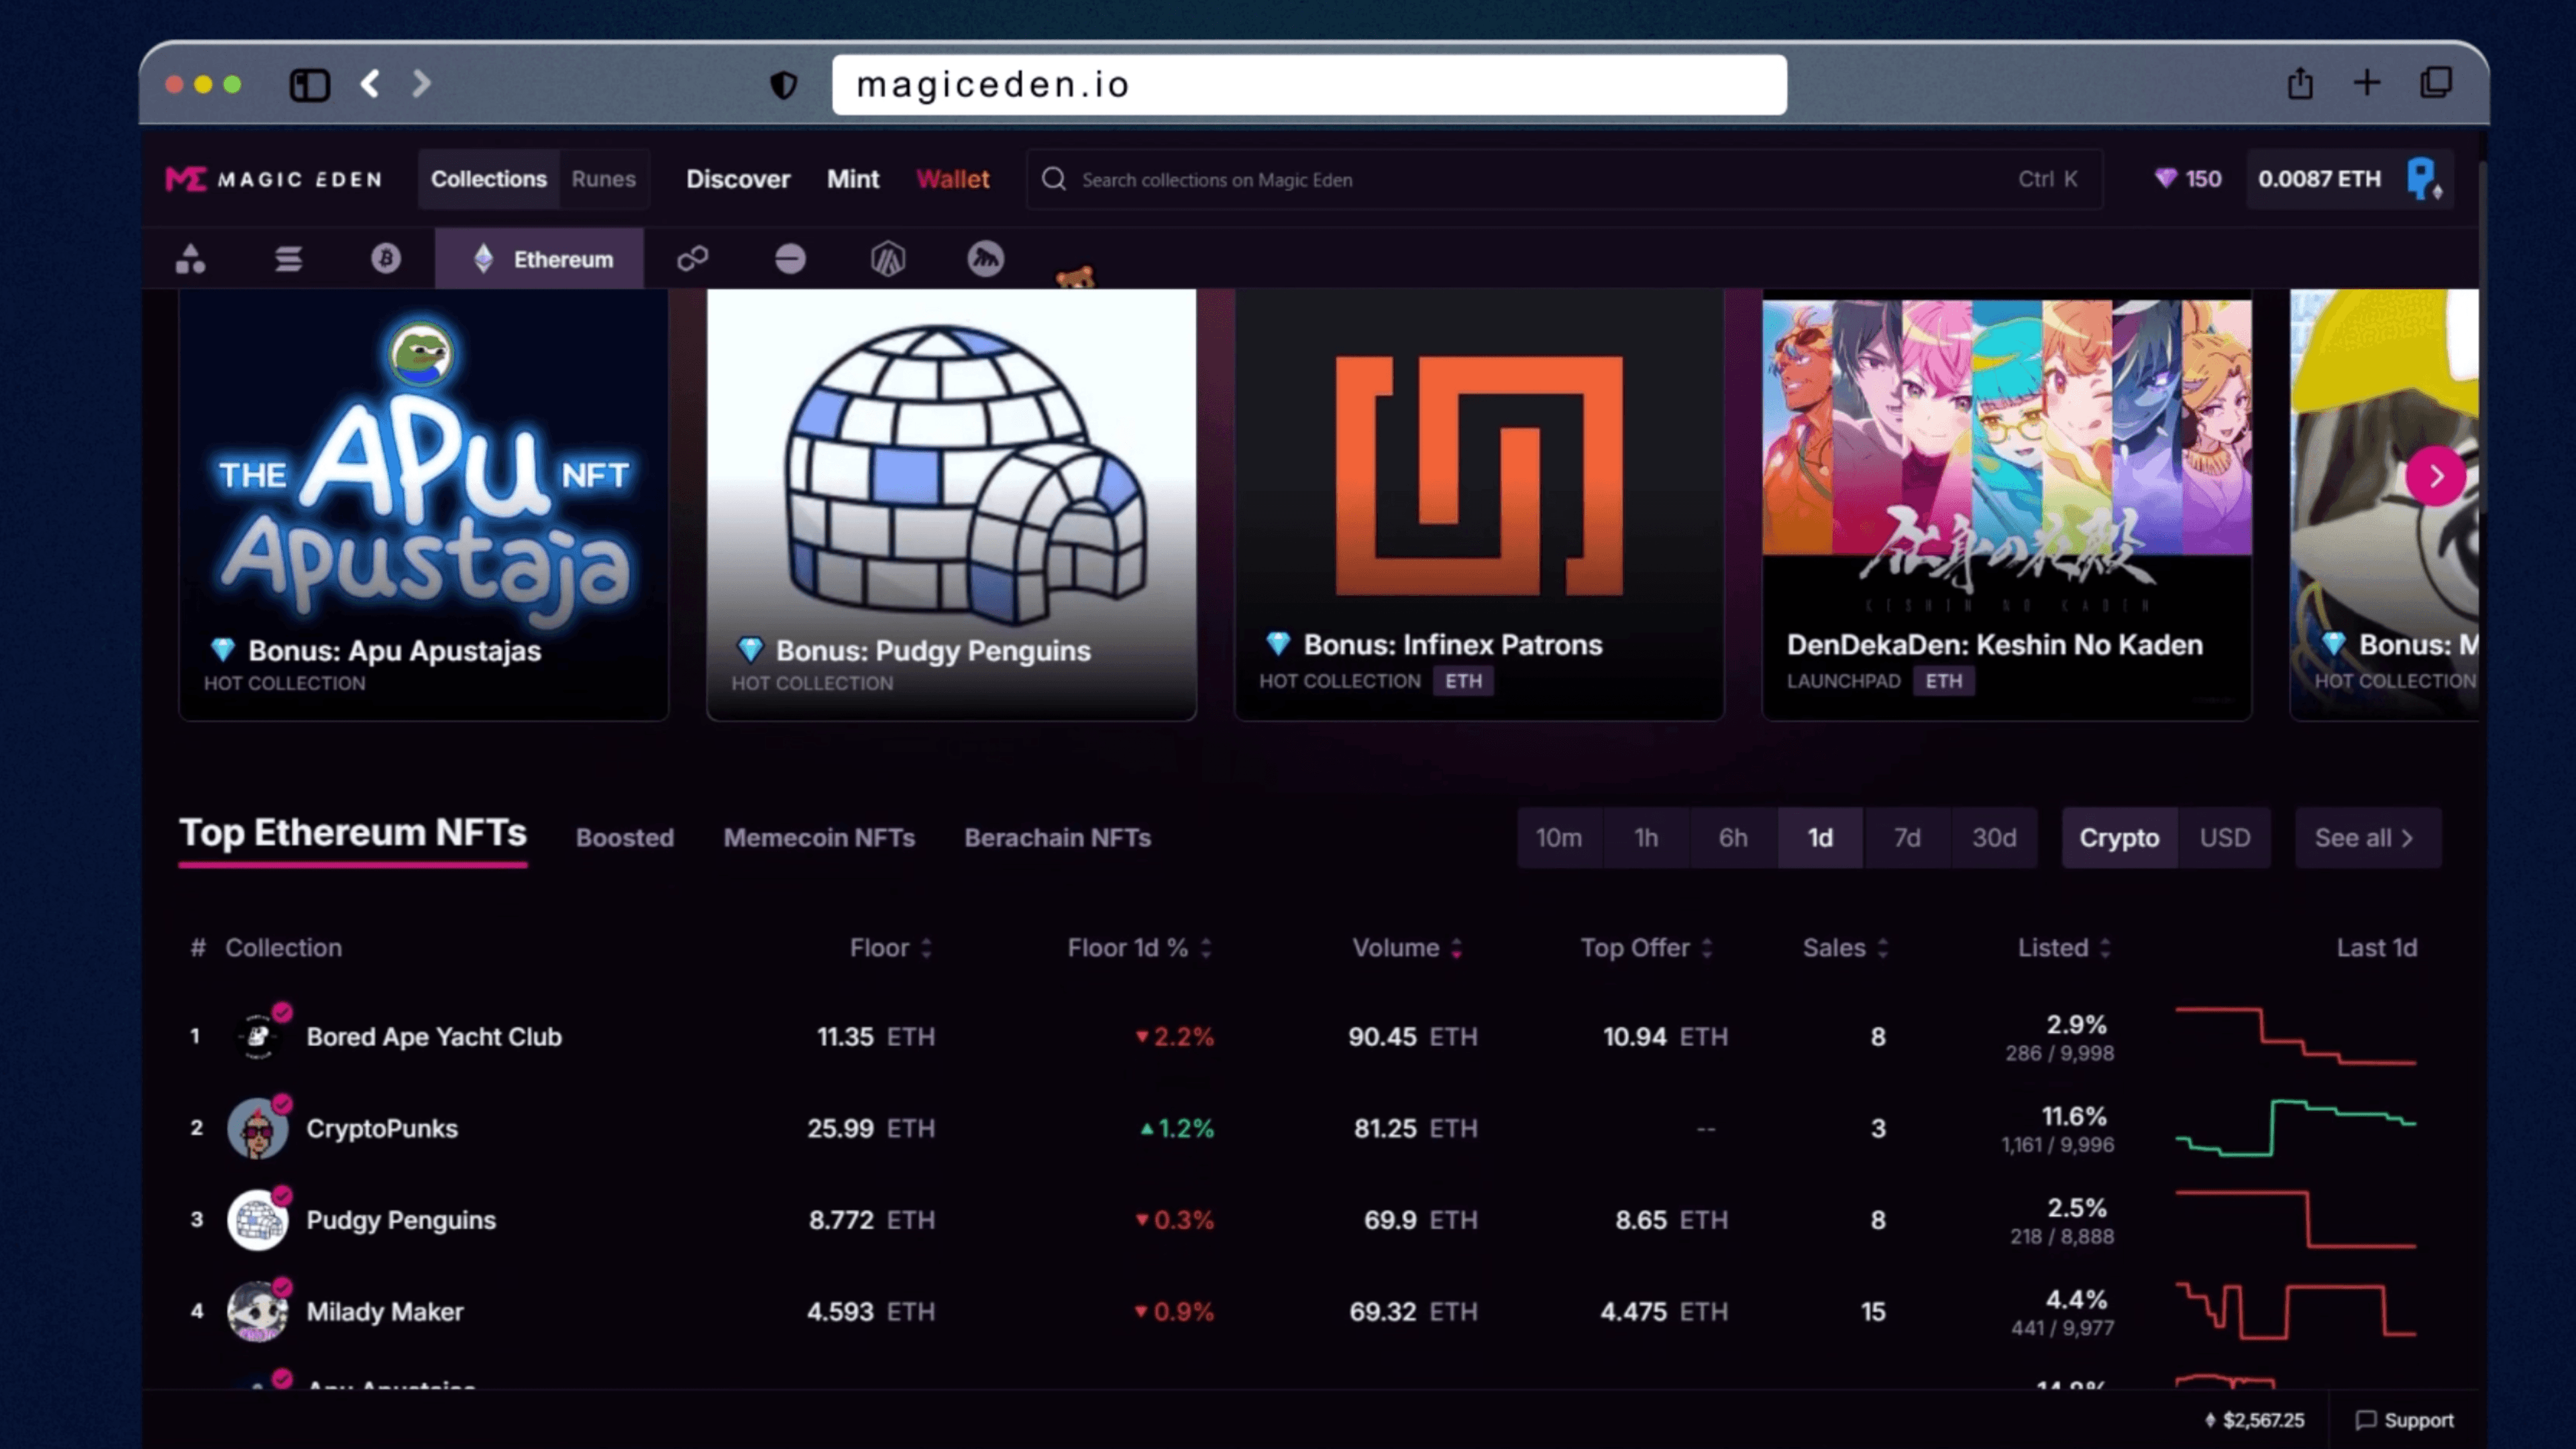
Task: Sort collections by Volume
Action: point(1406,948)
